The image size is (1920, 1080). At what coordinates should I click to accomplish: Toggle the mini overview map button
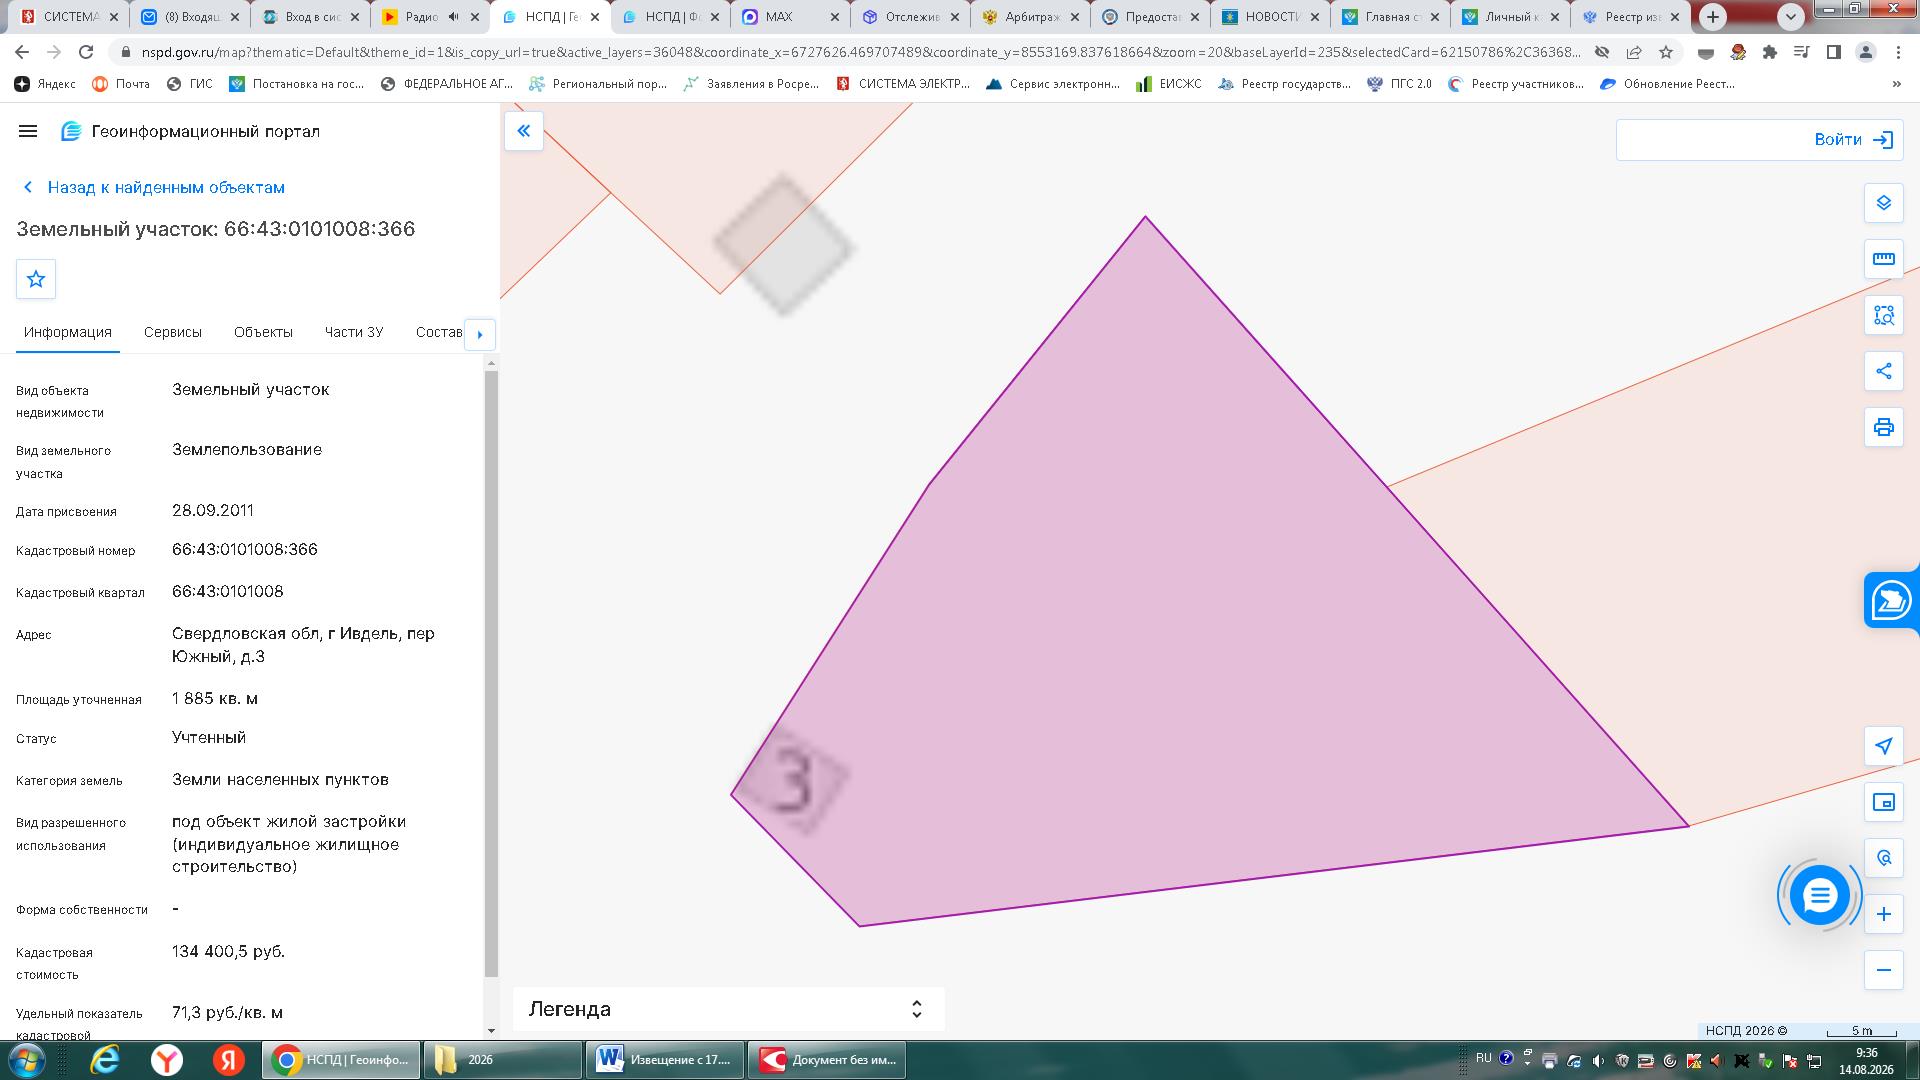pos(1883,802)
